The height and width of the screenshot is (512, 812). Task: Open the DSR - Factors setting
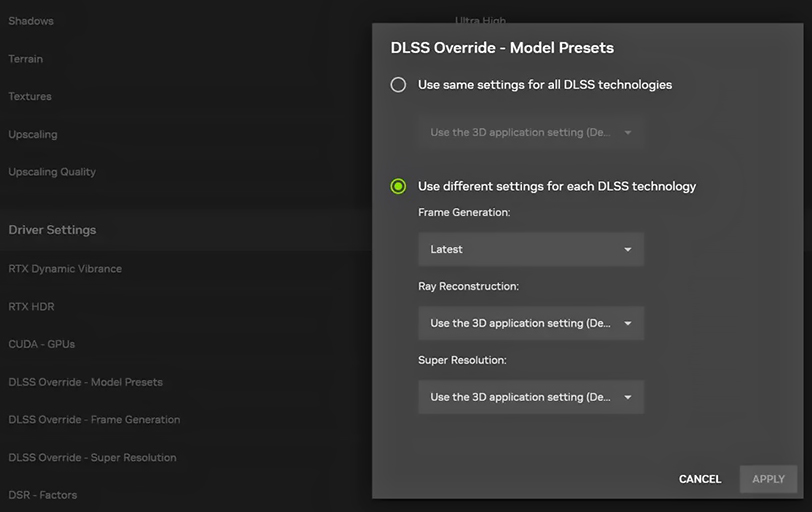point(43,495)
